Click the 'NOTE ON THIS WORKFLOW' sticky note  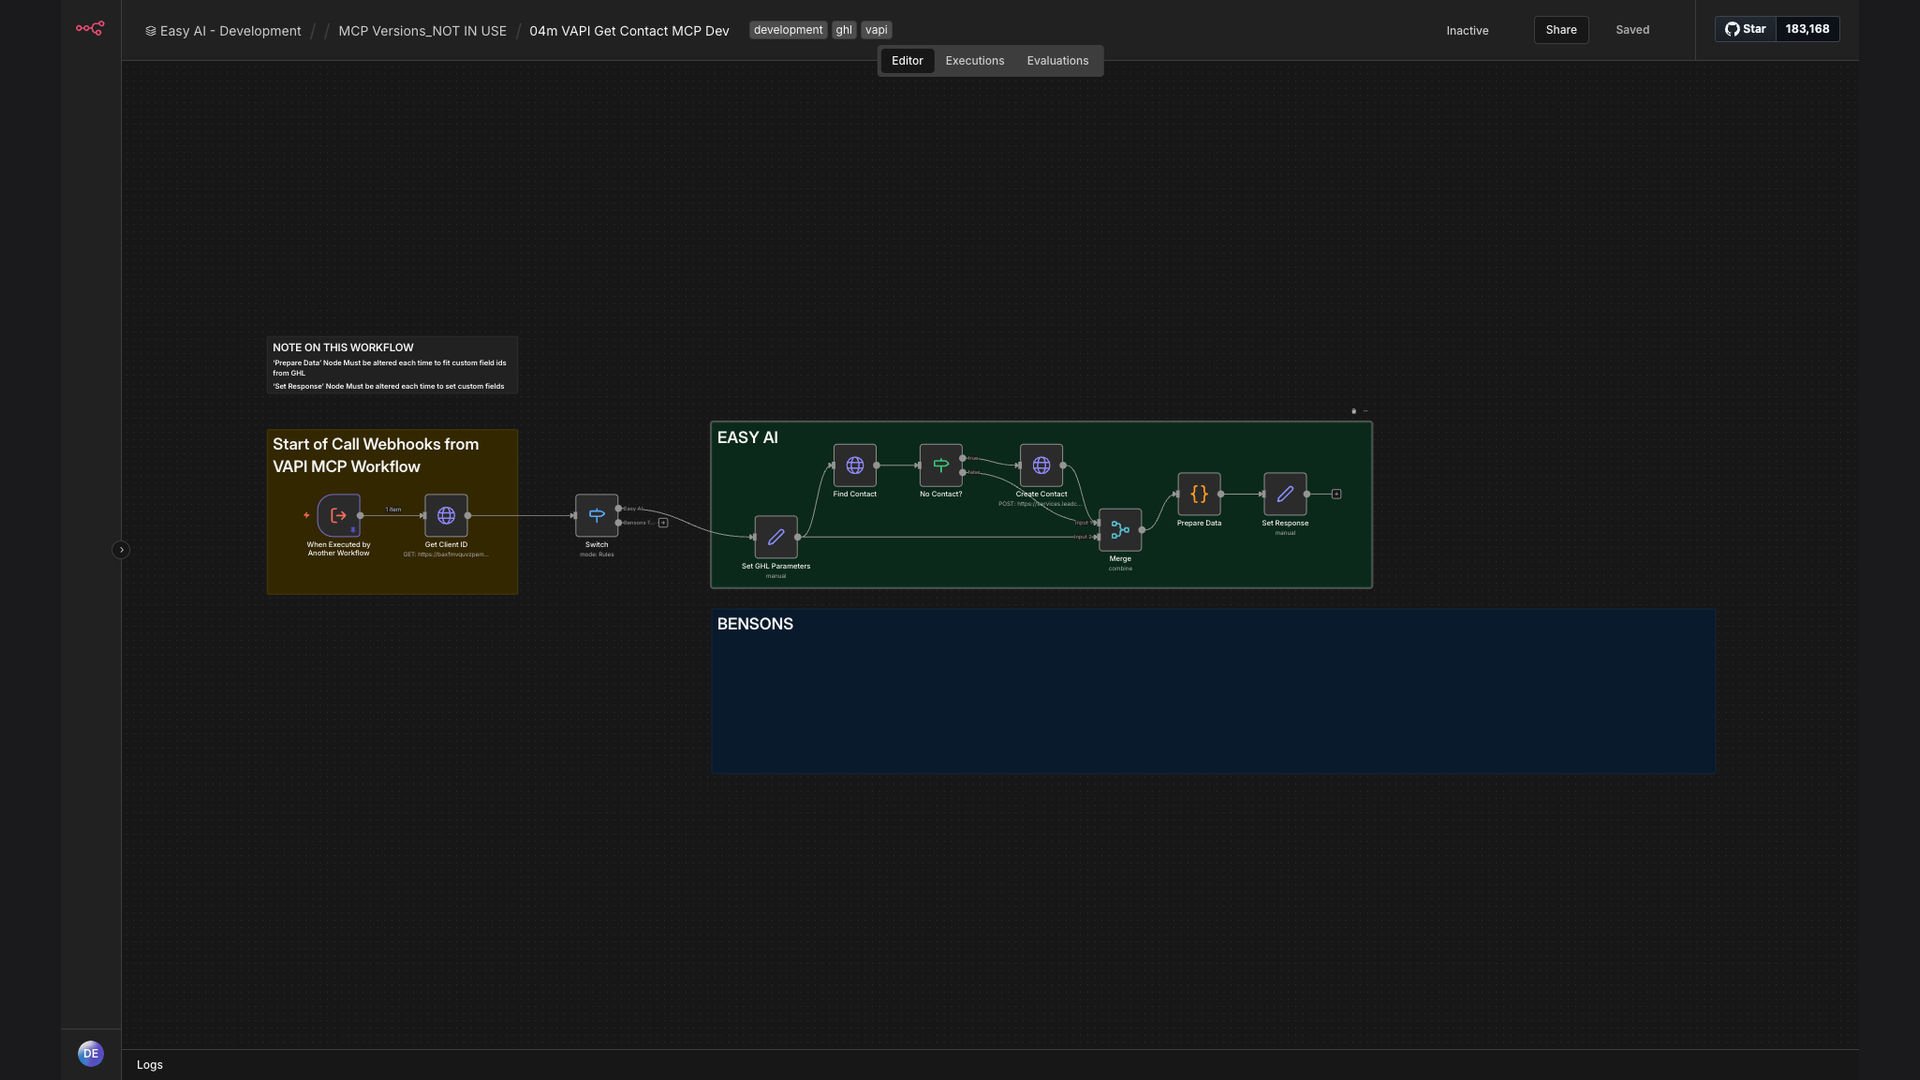392,365
